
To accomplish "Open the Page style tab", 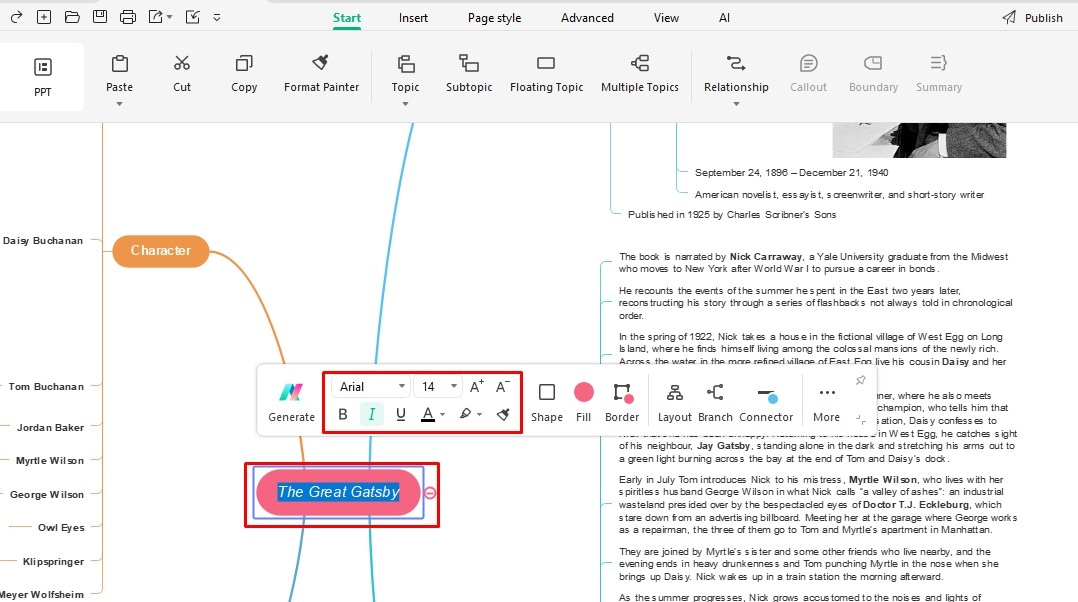I will pos(494,18).
